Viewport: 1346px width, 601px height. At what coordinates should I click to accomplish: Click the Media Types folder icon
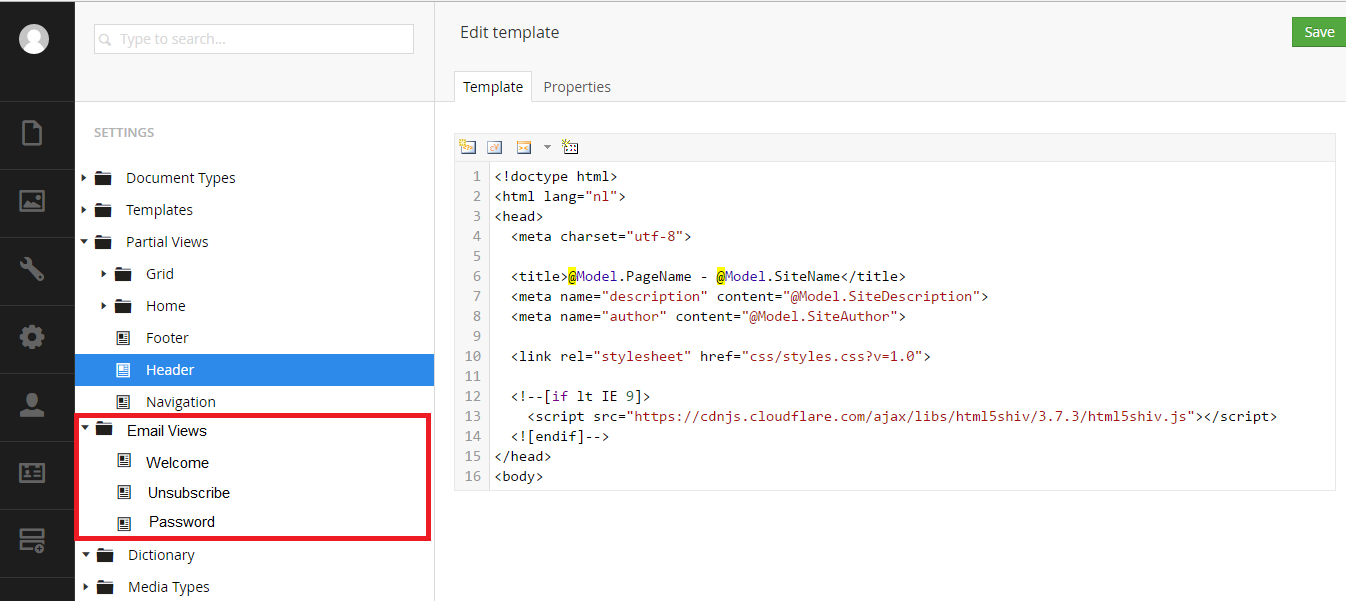105,587
